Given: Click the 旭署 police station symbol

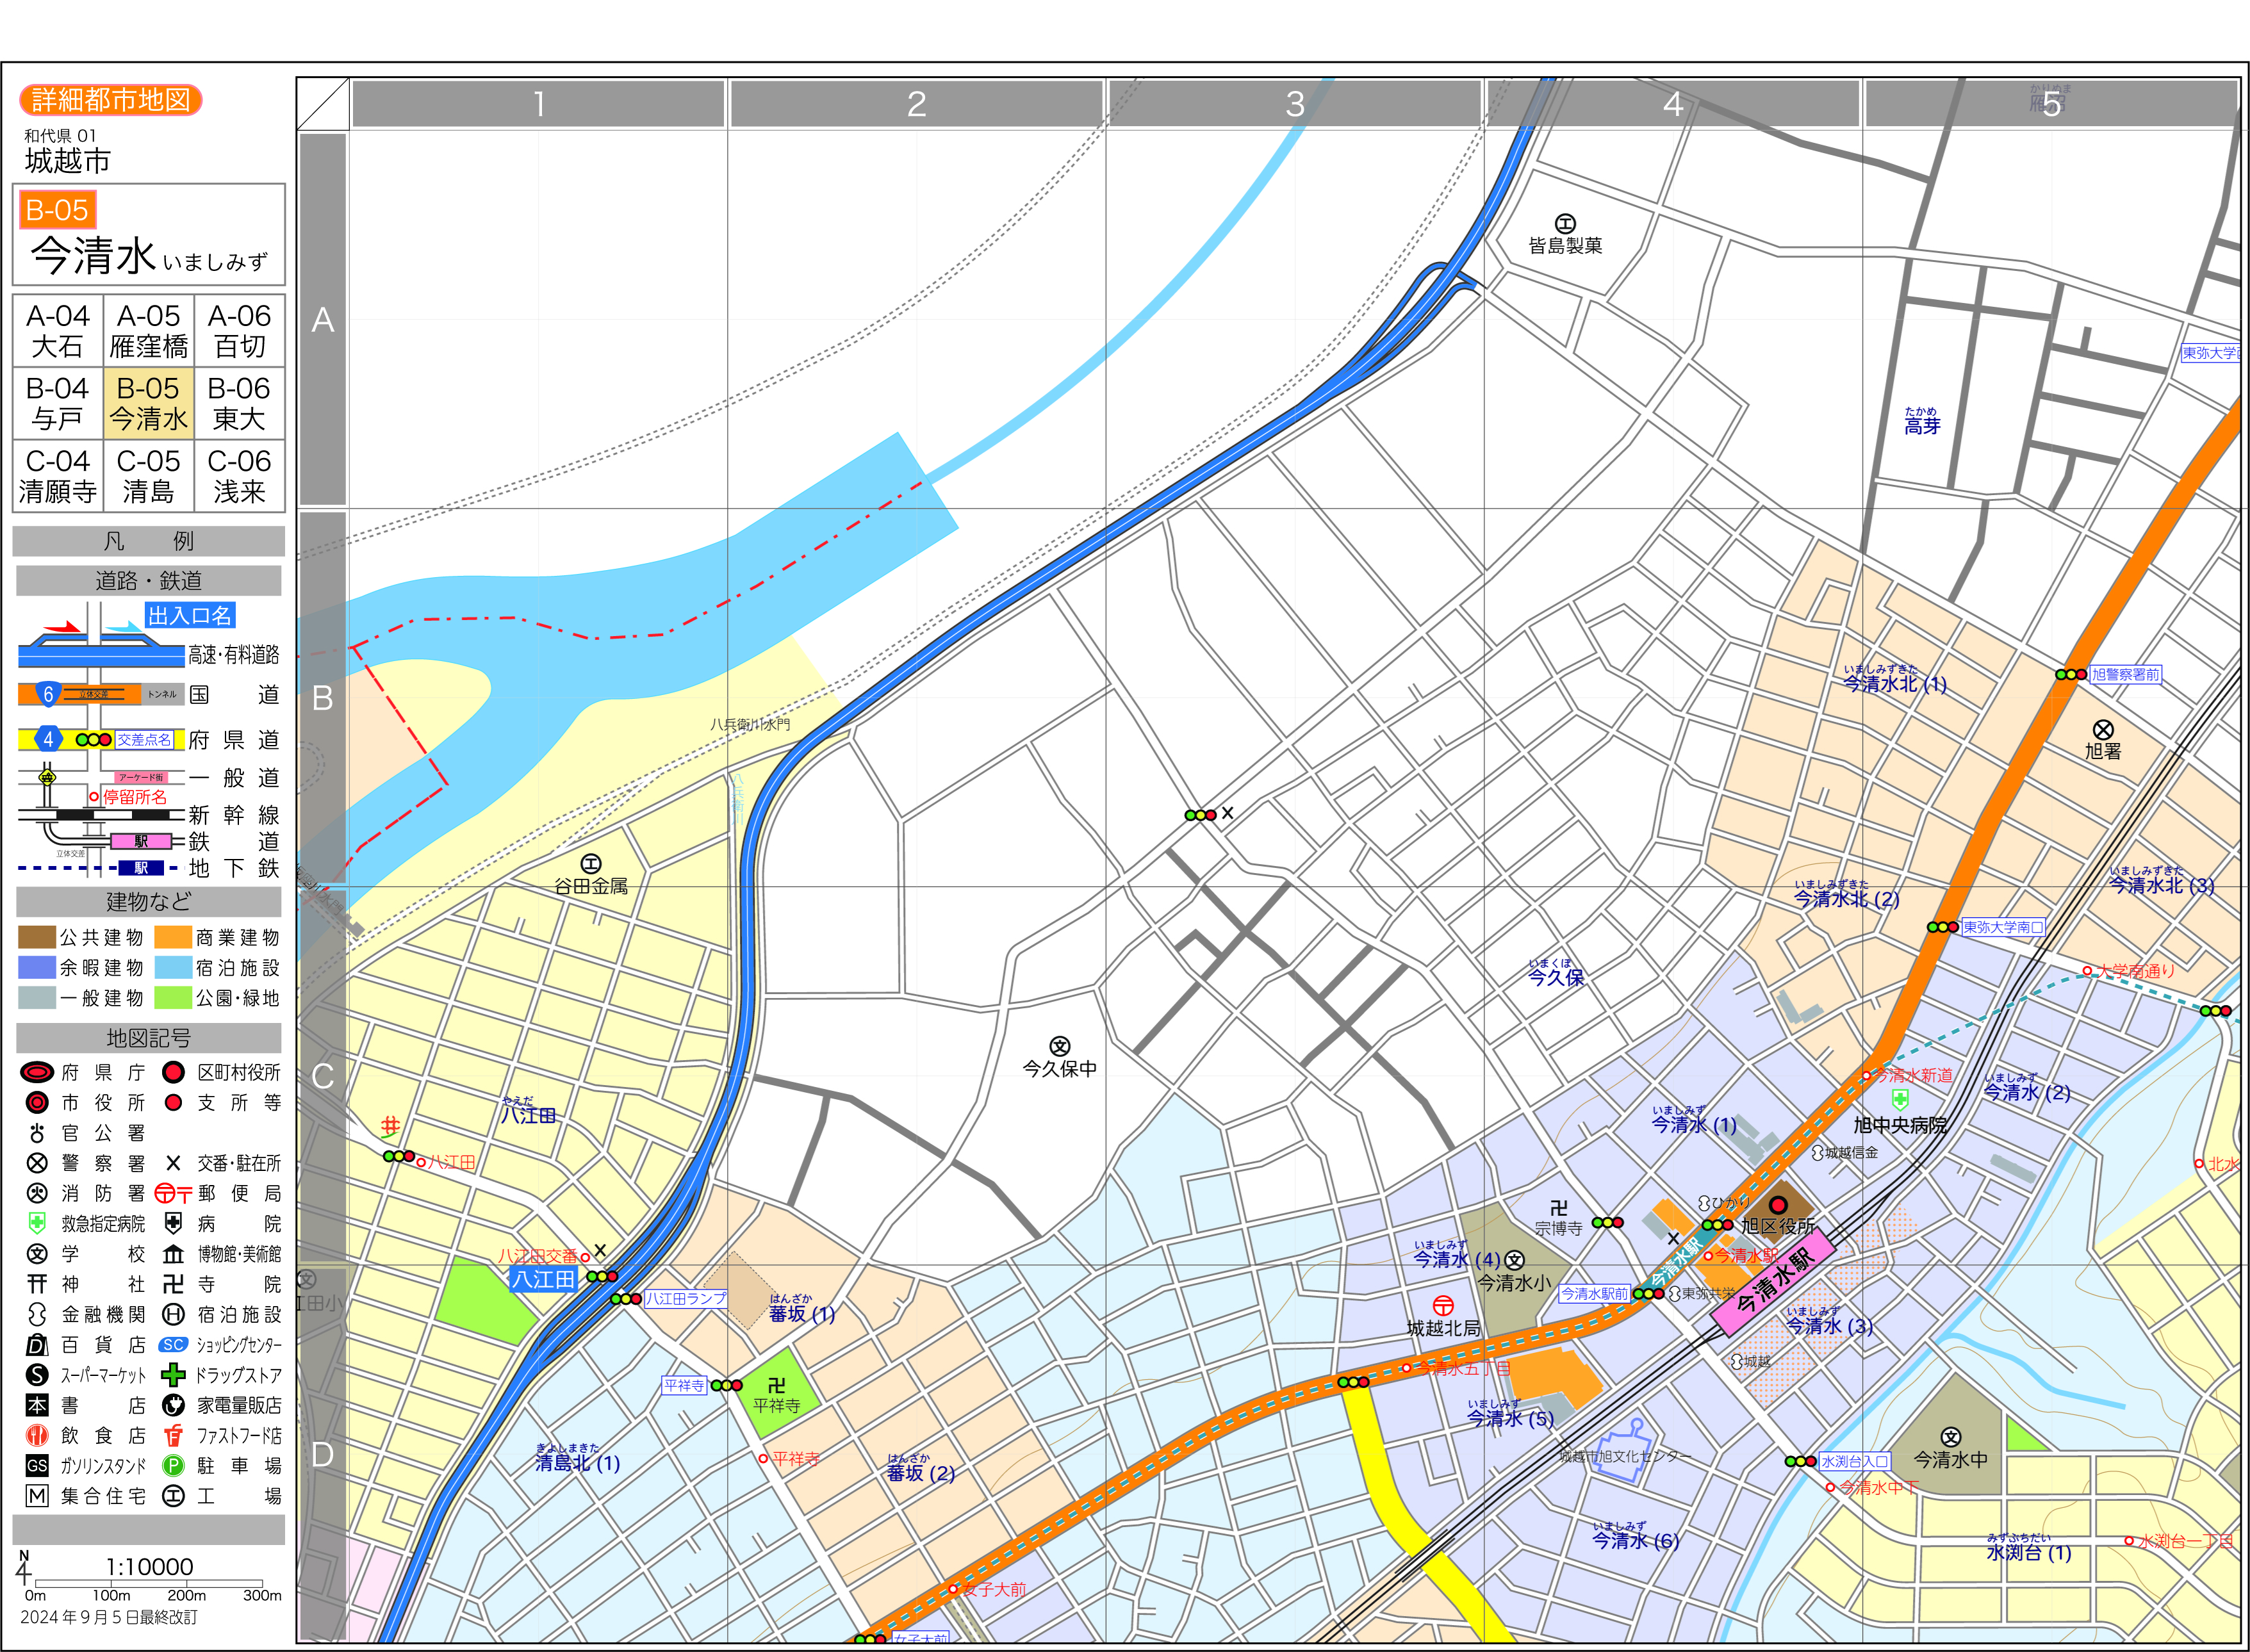Looking at the screenshot, I should [2103, 730].
